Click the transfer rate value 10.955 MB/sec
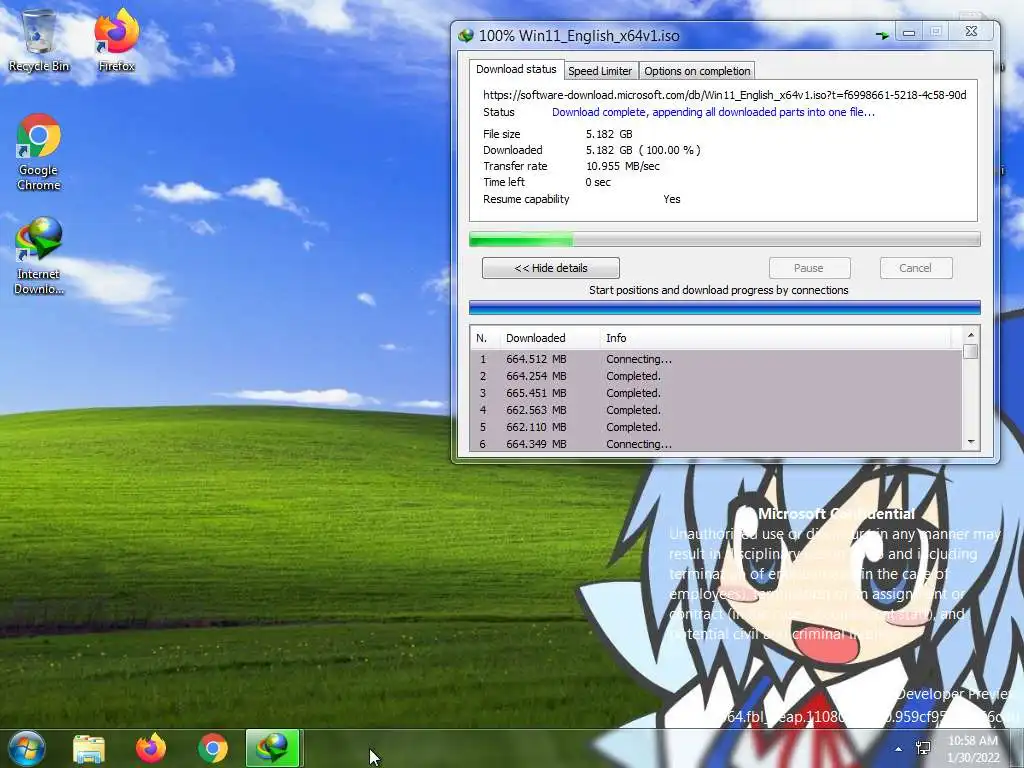The image size is (1024, 768). (622, 167)
